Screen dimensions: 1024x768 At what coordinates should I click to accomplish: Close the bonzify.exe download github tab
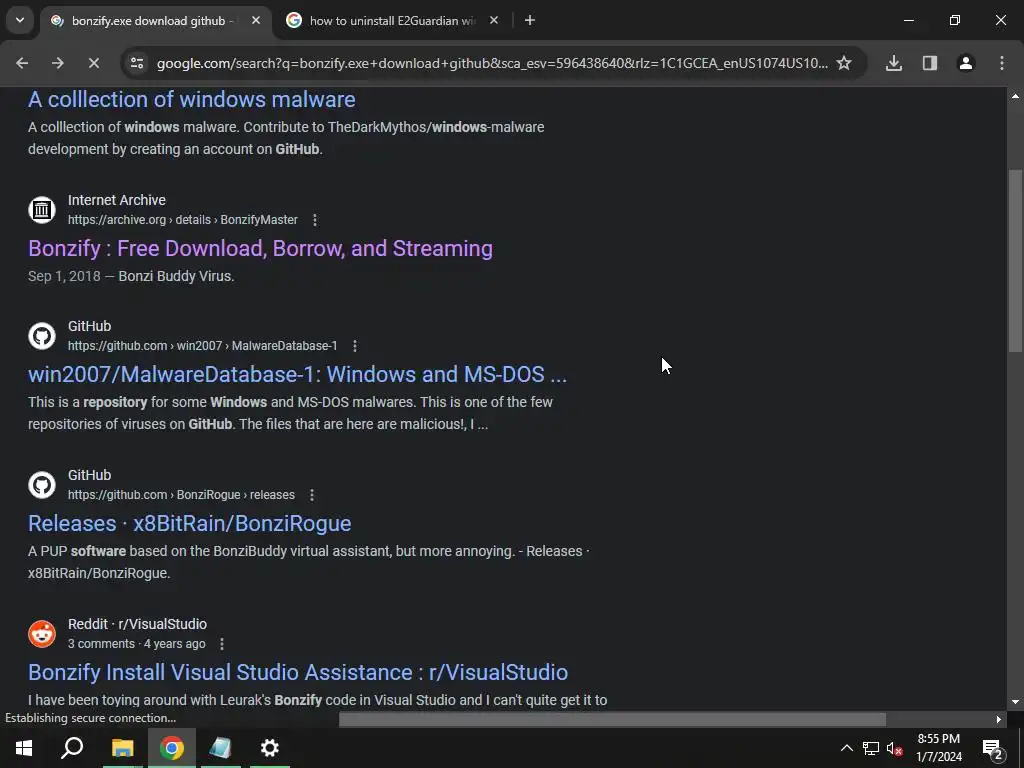pyautogui.click(x=256, y=21)
